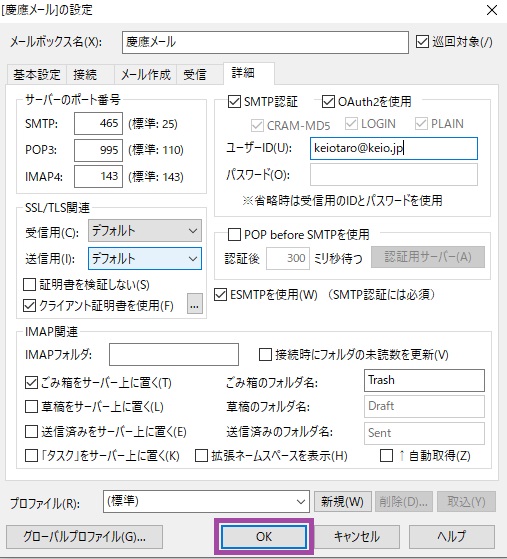Click the OK button
This screenshot has width=507, height=559.
(x=264, y=537)
